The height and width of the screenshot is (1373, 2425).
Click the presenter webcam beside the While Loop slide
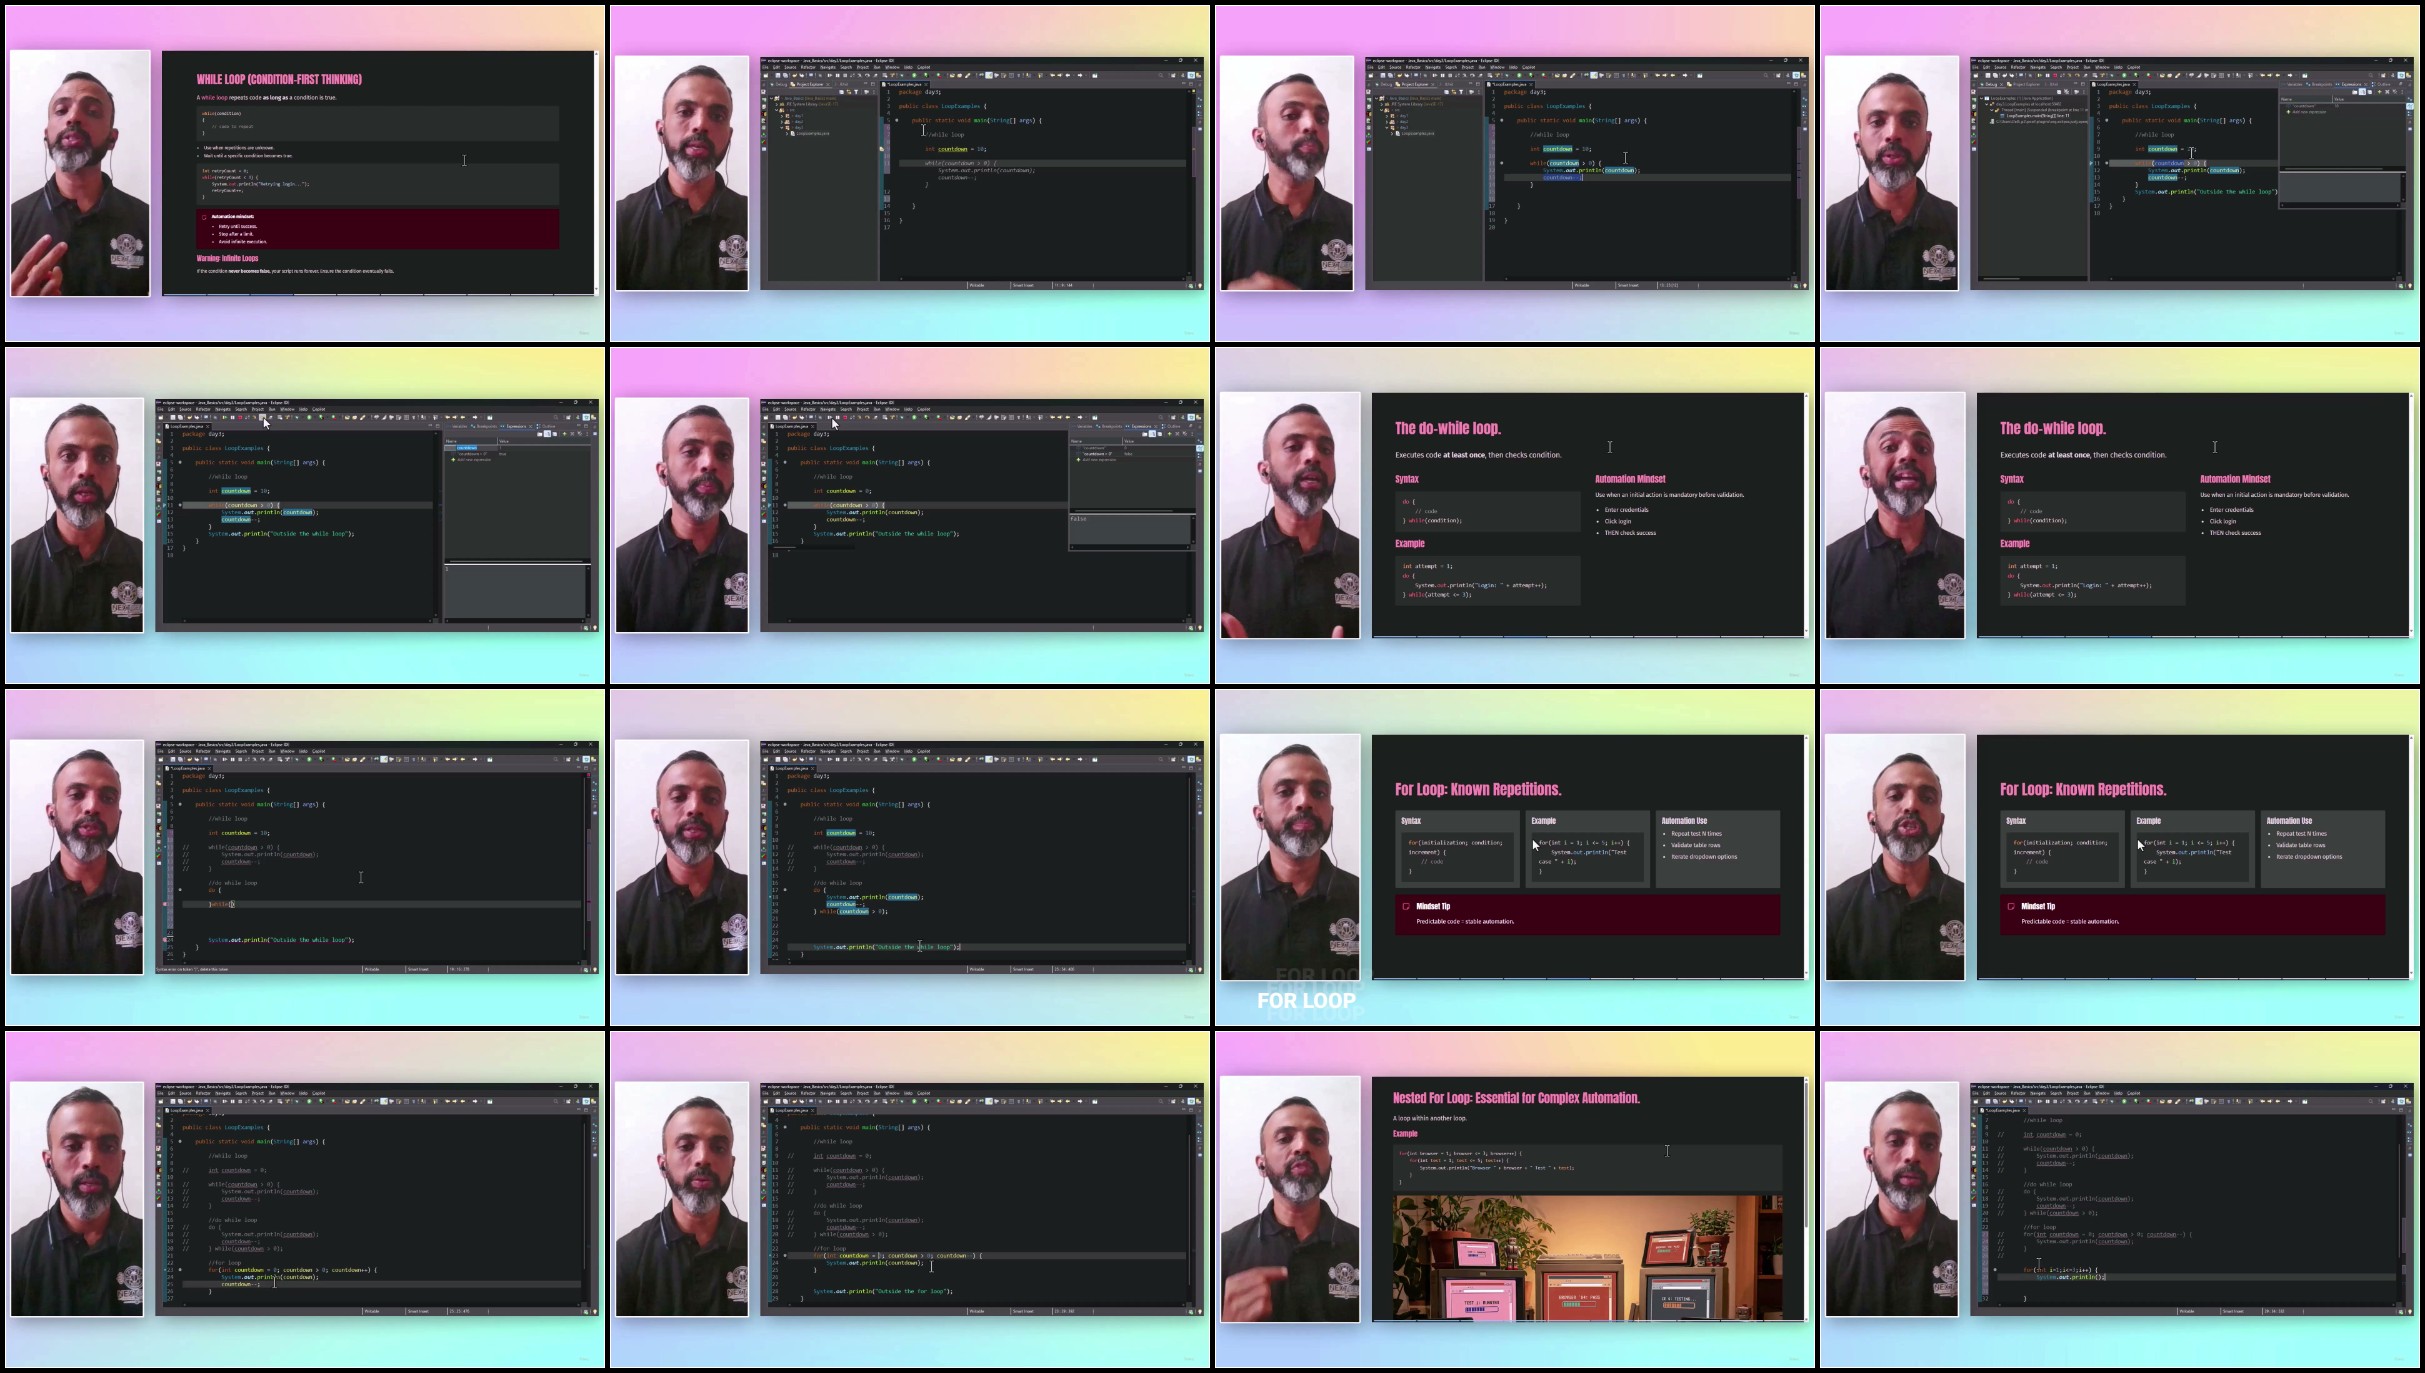(x=80, y=173)
